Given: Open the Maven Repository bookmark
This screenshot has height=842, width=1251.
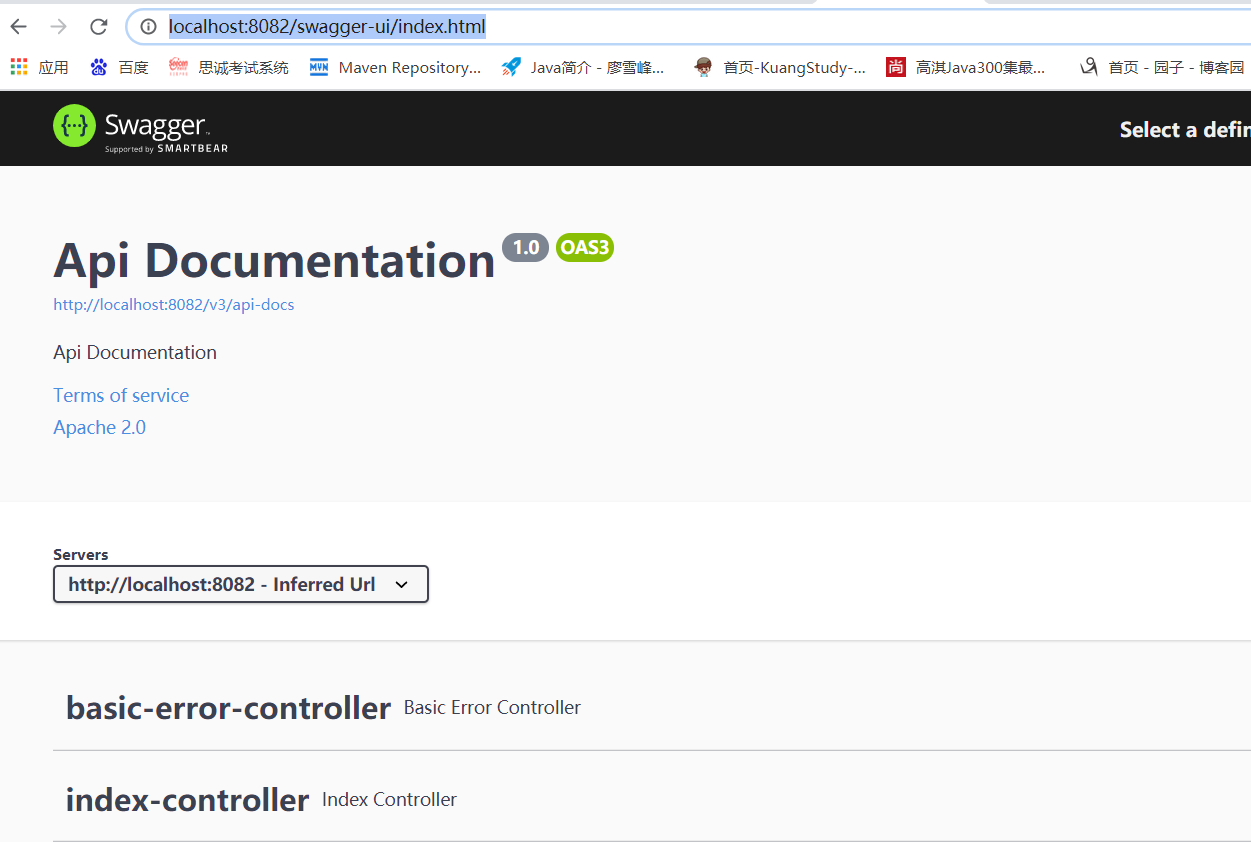Looking at the screenshot, I should tap(395, 67).
